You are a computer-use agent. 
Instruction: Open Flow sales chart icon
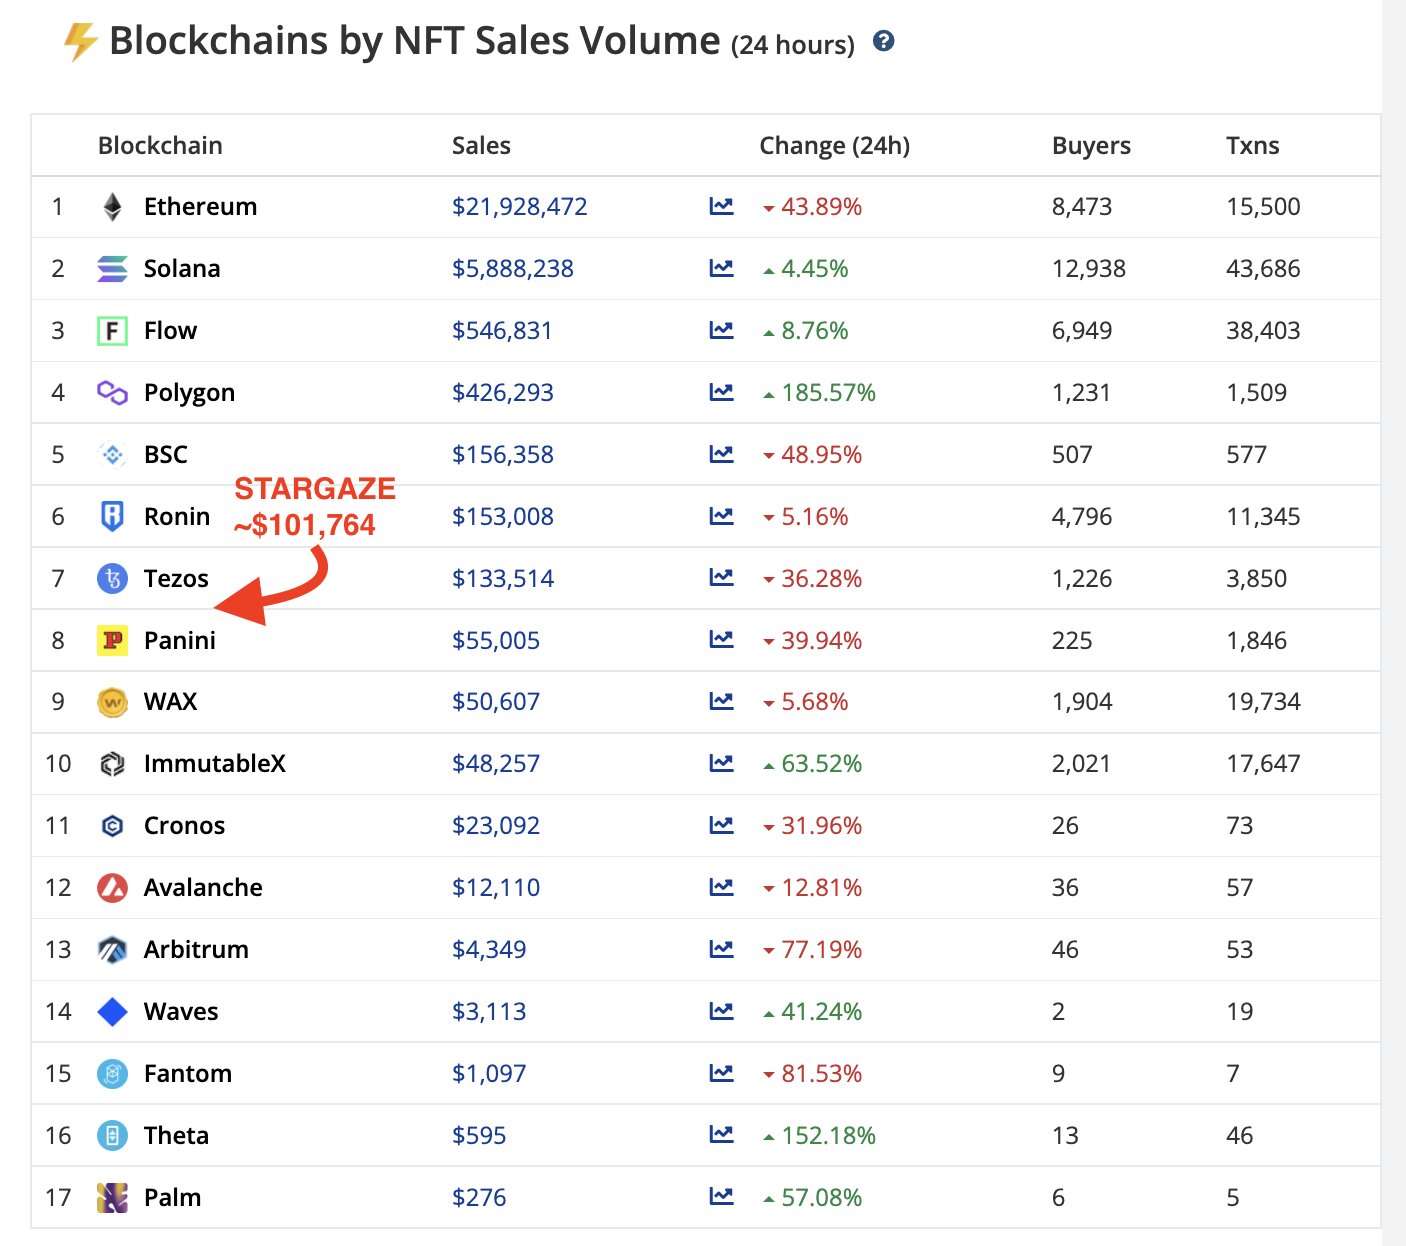click(x=721, y=330)
